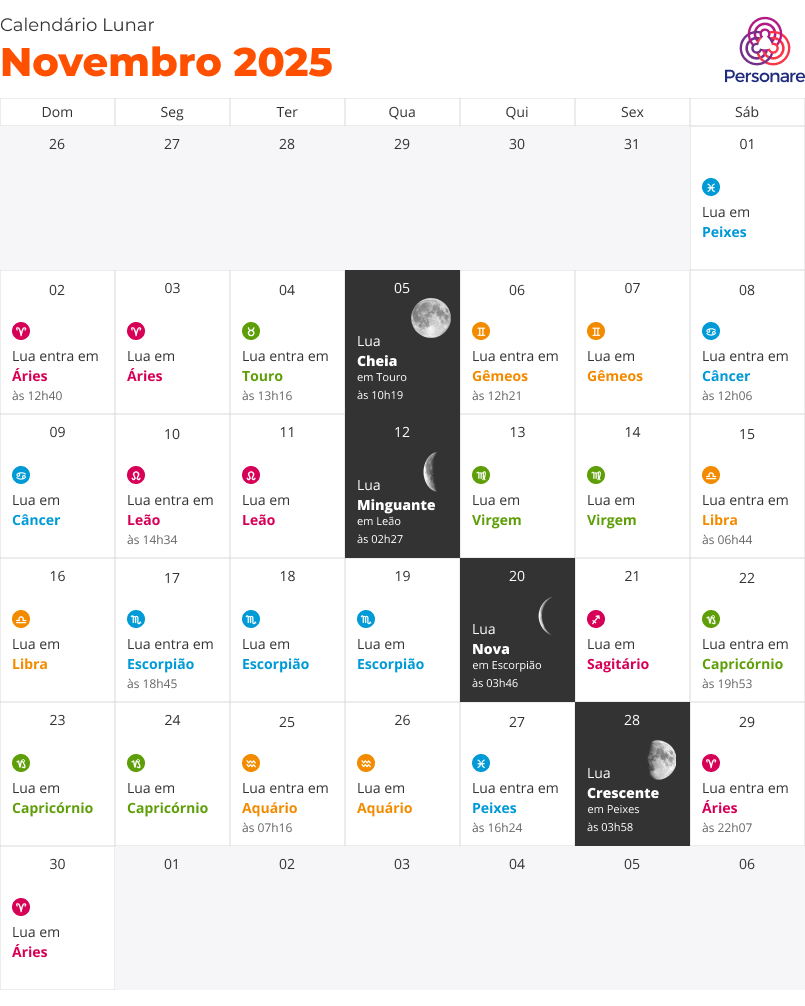Click the Novembro 2025 title
Screen dimensions: 805x1006
pyautogui.click(x=167, y=62)
